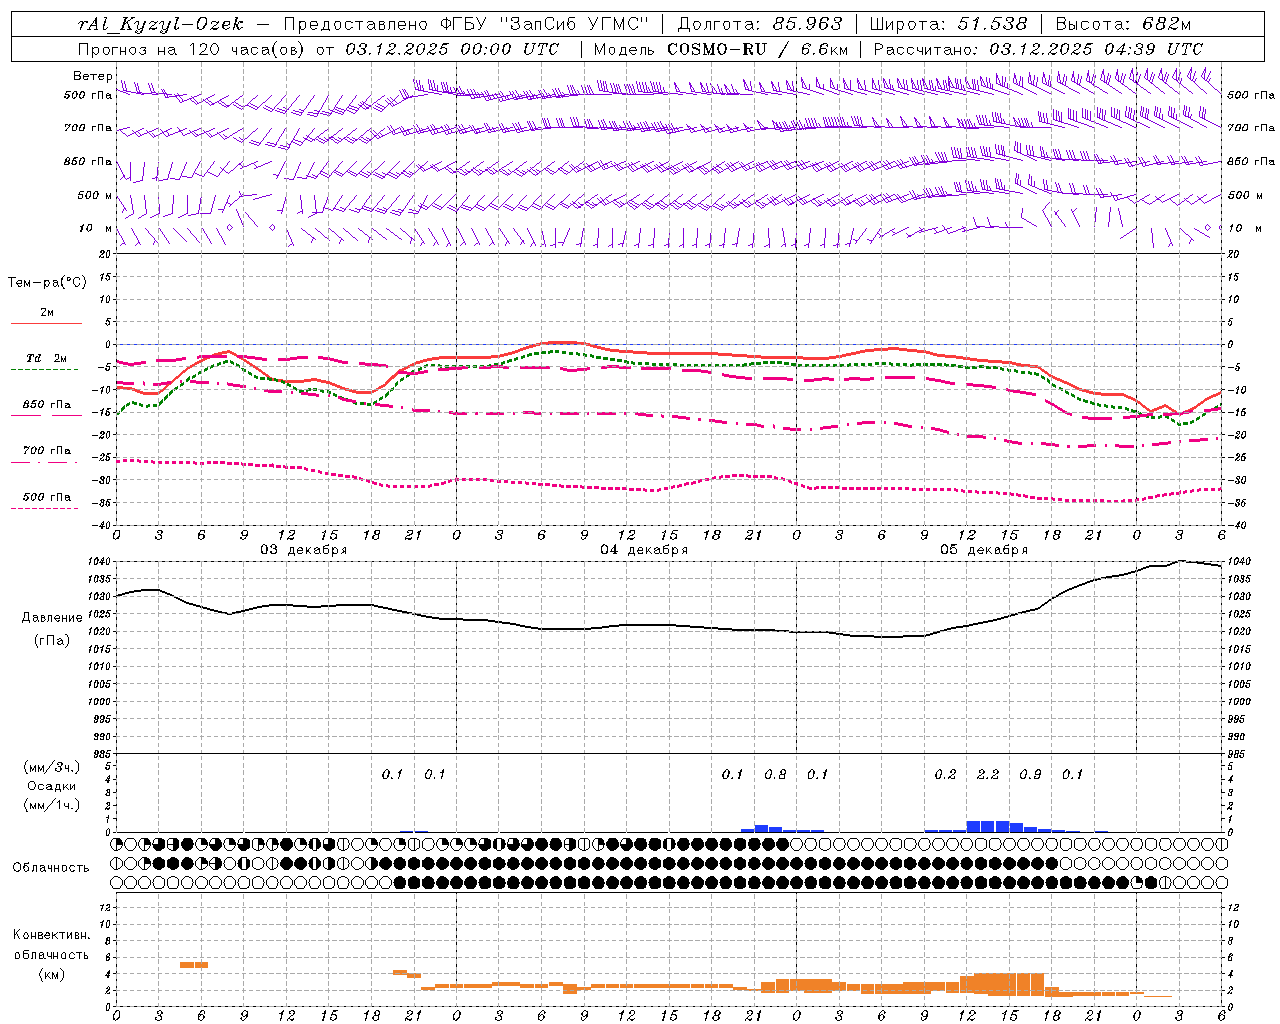This screenshot has width=1280, height=1024.
Task: Click the 2.2 precipitation amount value
Action: [x=988, y=775]
